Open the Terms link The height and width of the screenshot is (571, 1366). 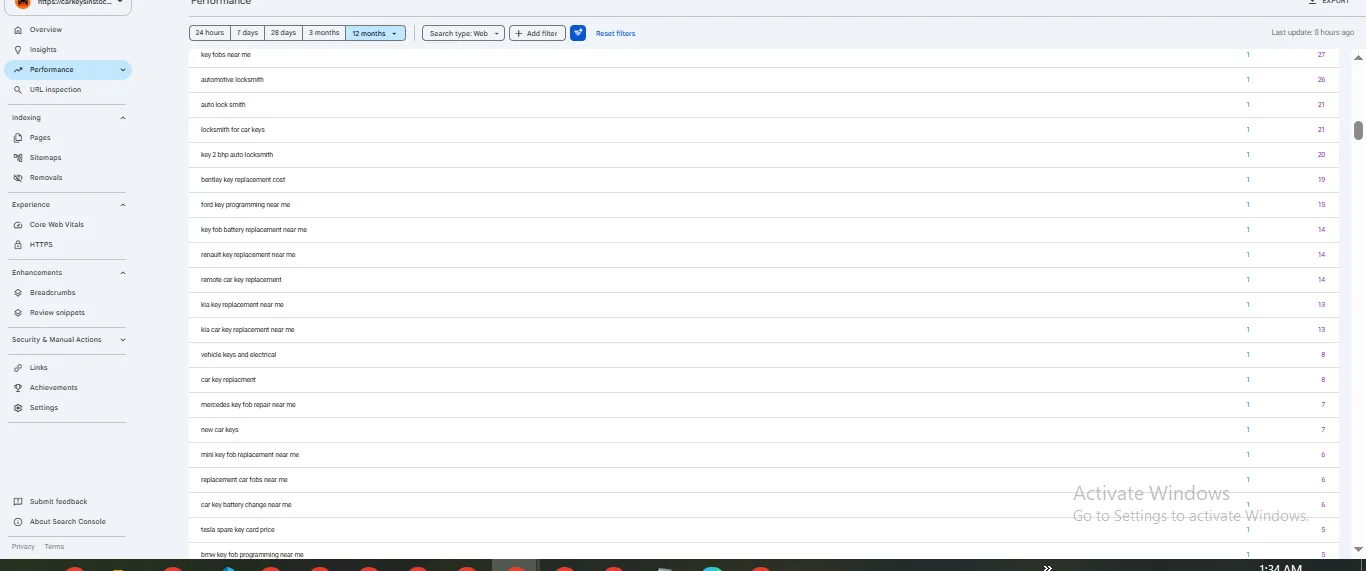pyautogui.click(x=54, y=547)
